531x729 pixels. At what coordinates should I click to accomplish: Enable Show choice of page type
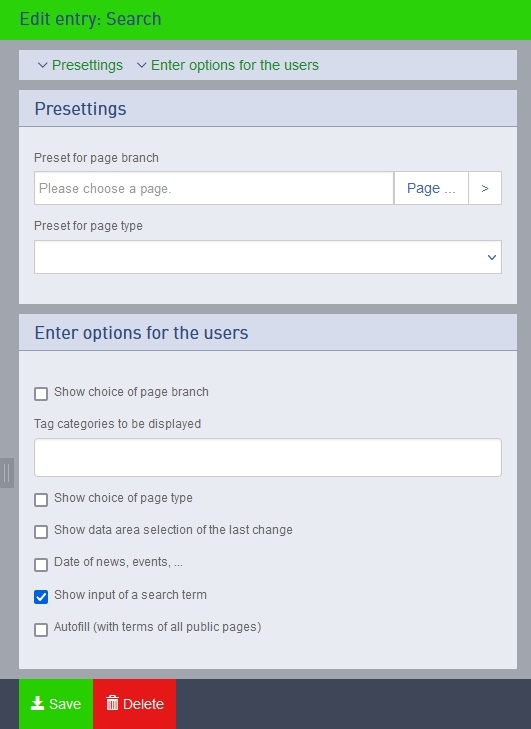click(41, 500)
